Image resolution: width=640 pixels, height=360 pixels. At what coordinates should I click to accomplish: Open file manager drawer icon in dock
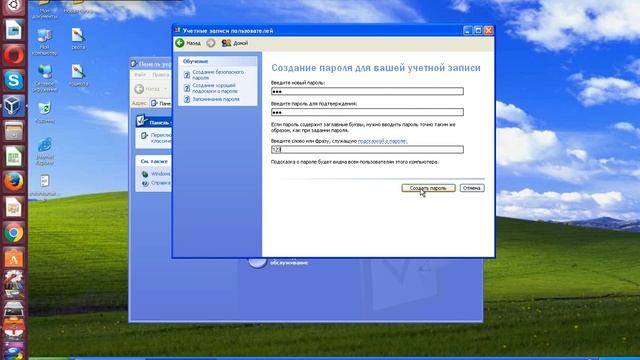point(13,131)
